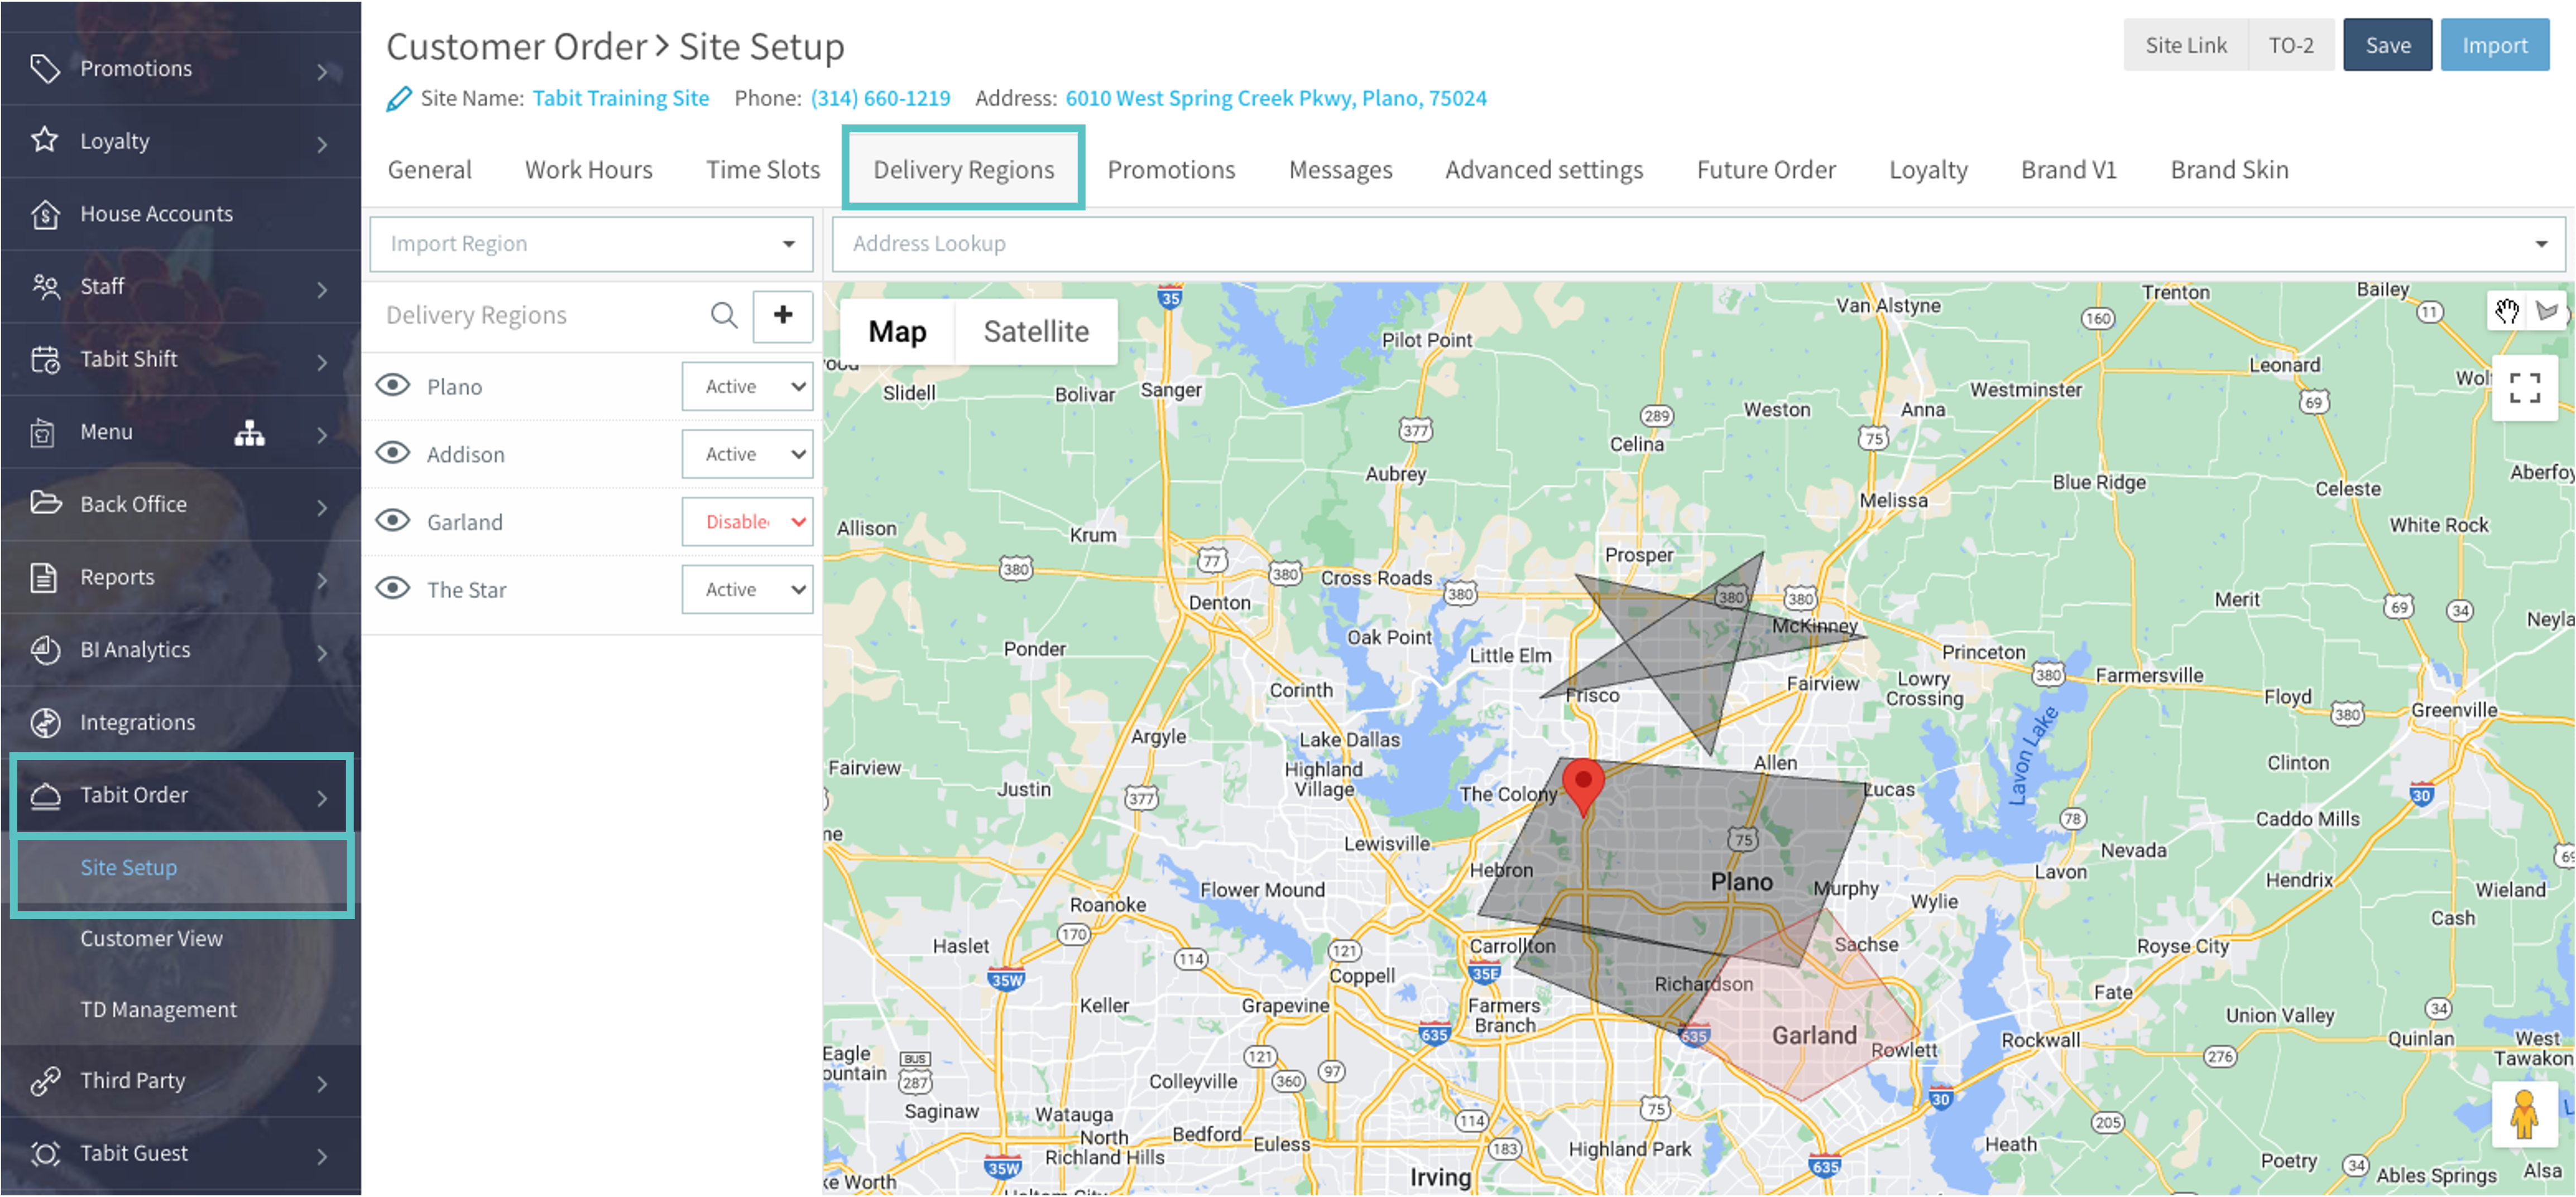Open Garland's Disabled status dropdown
The width and height of the screenshot is (2576, 1197).
point(747,521)
